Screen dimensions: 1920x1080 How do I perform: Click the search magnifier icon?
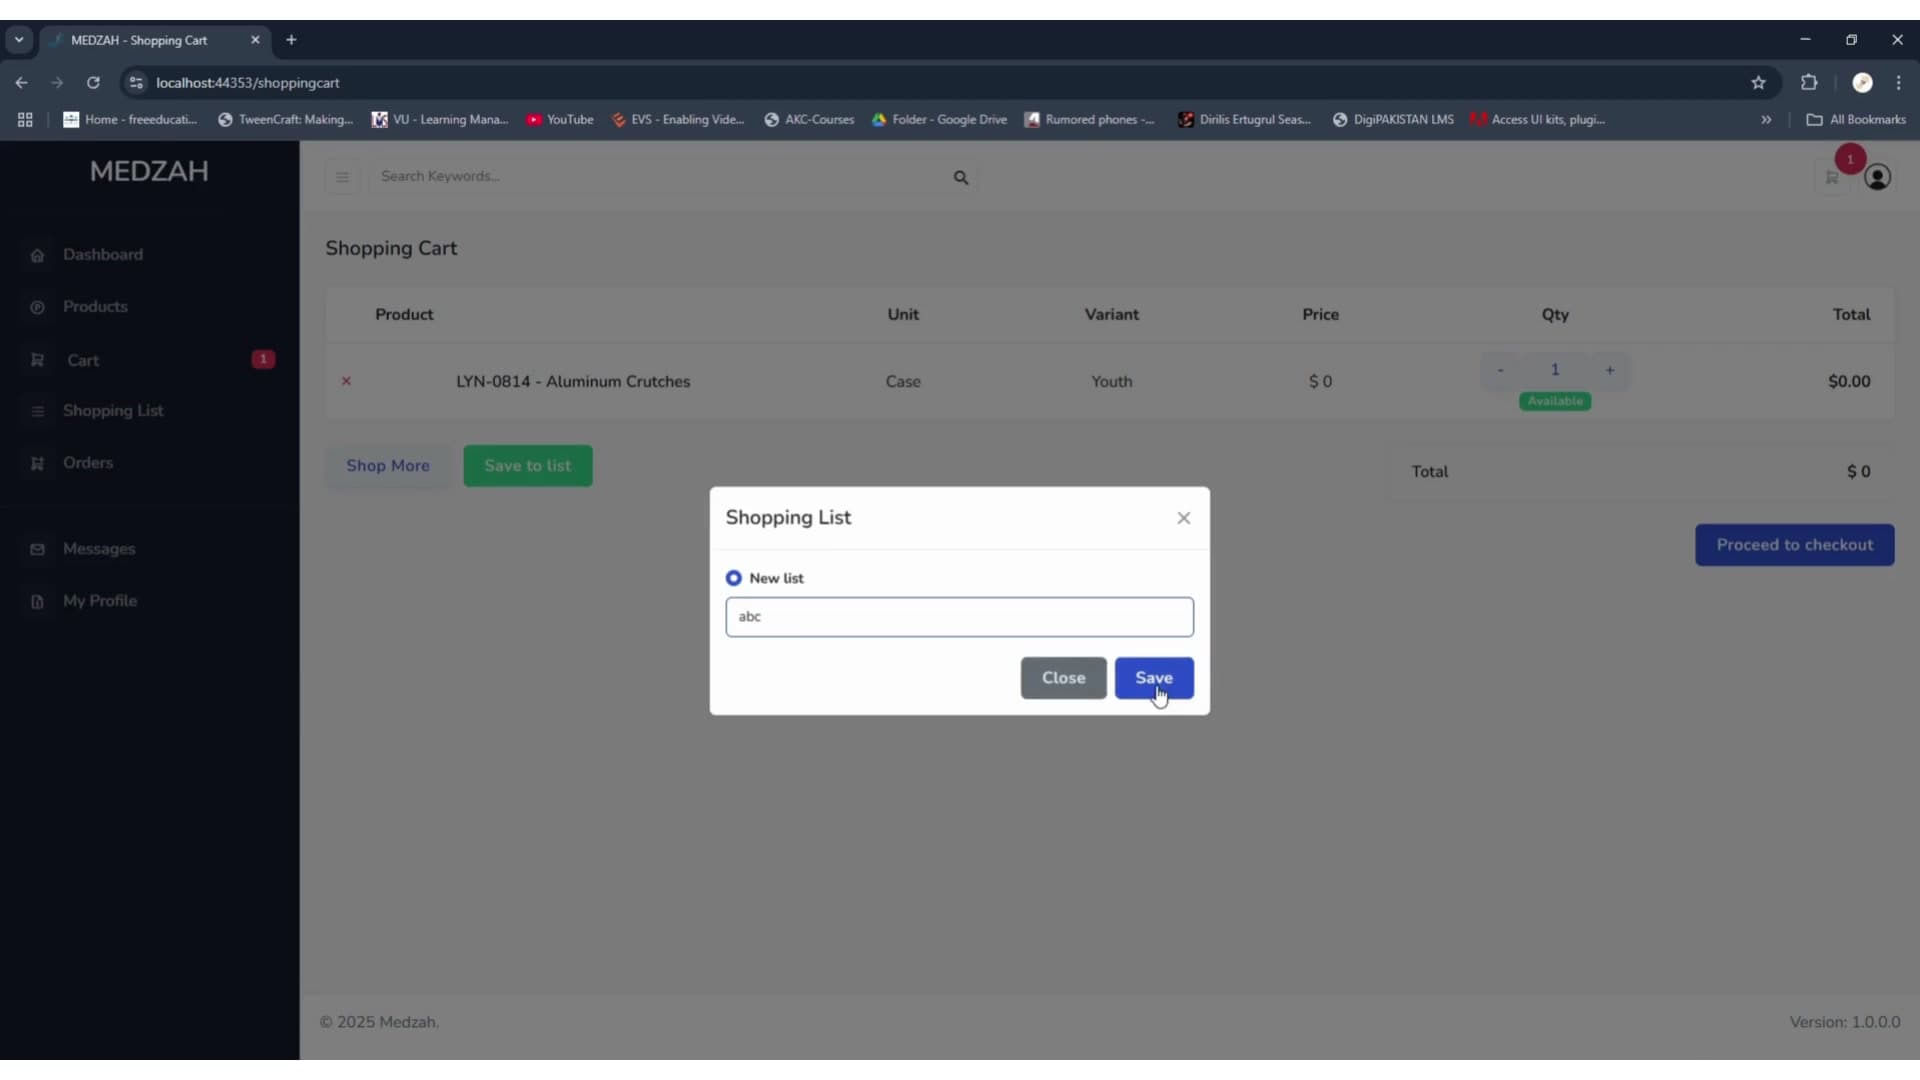click(961, 178)
